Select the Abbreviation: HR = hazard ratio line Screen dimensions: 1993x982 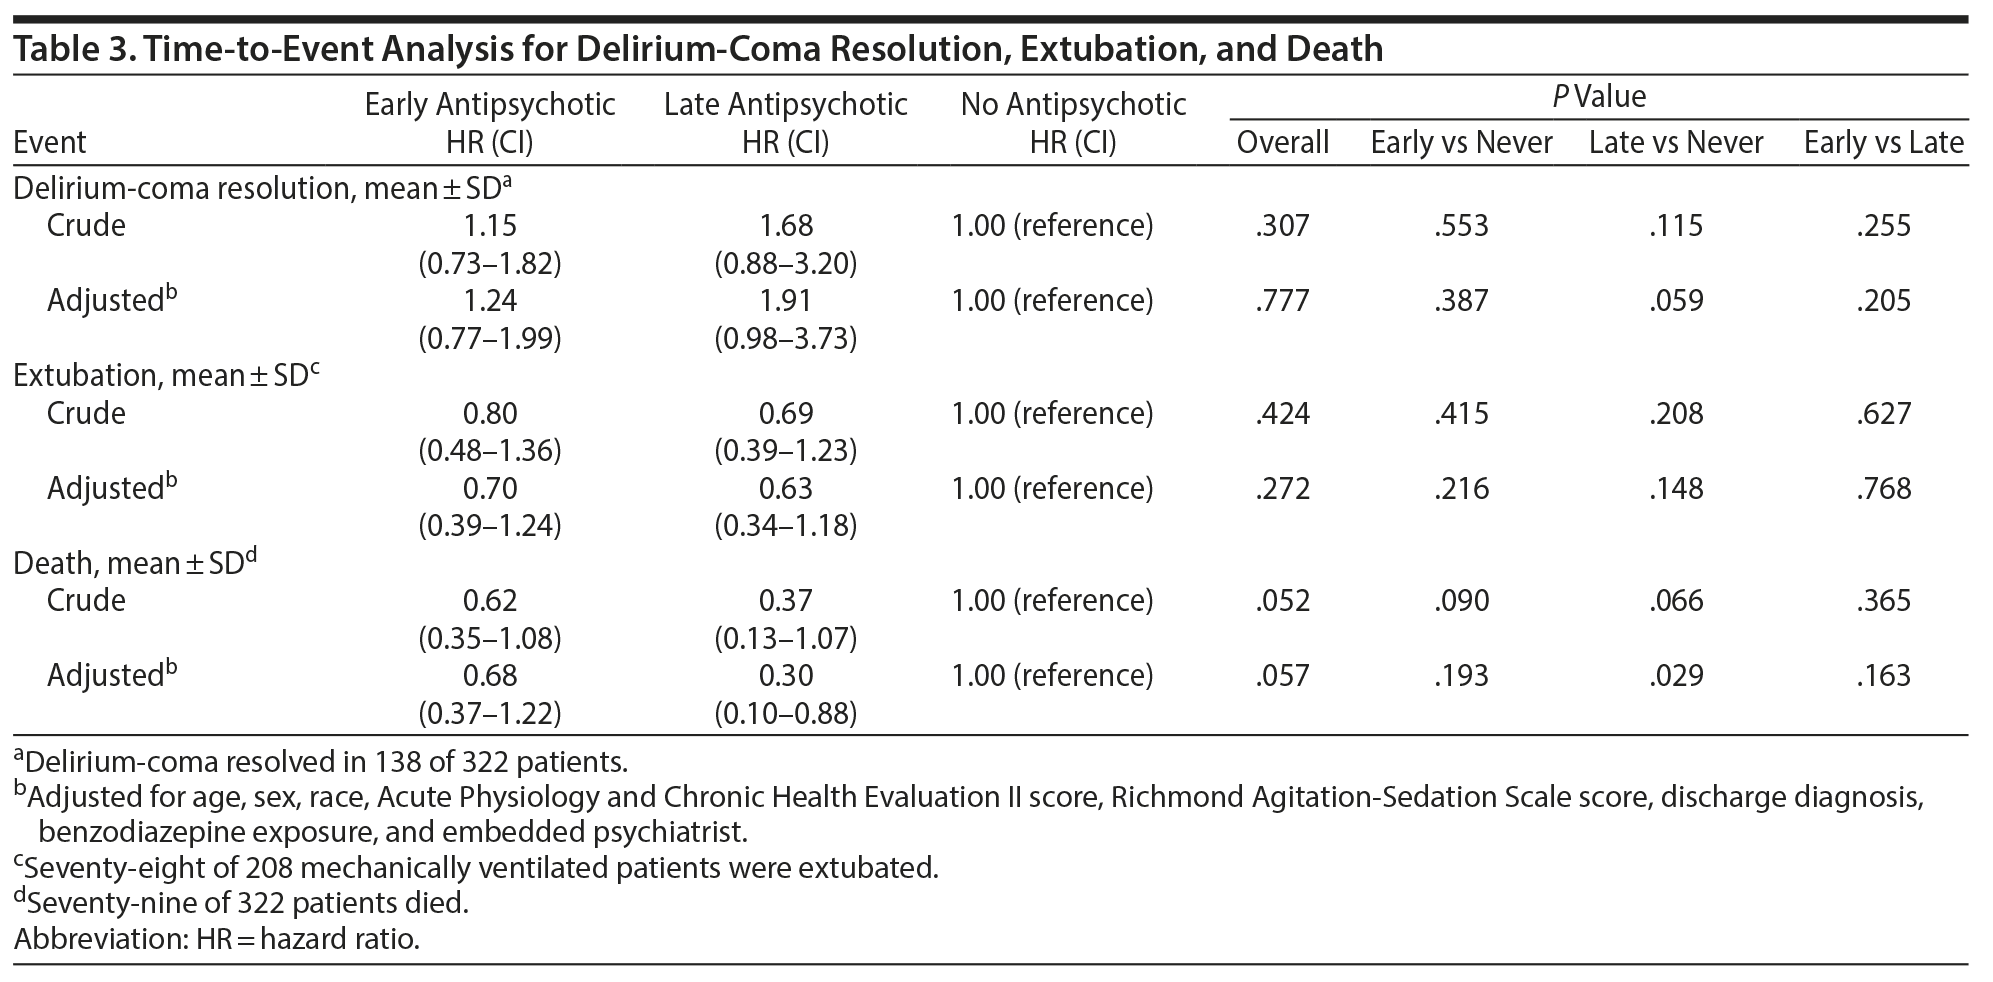click(x=216, y=939)
